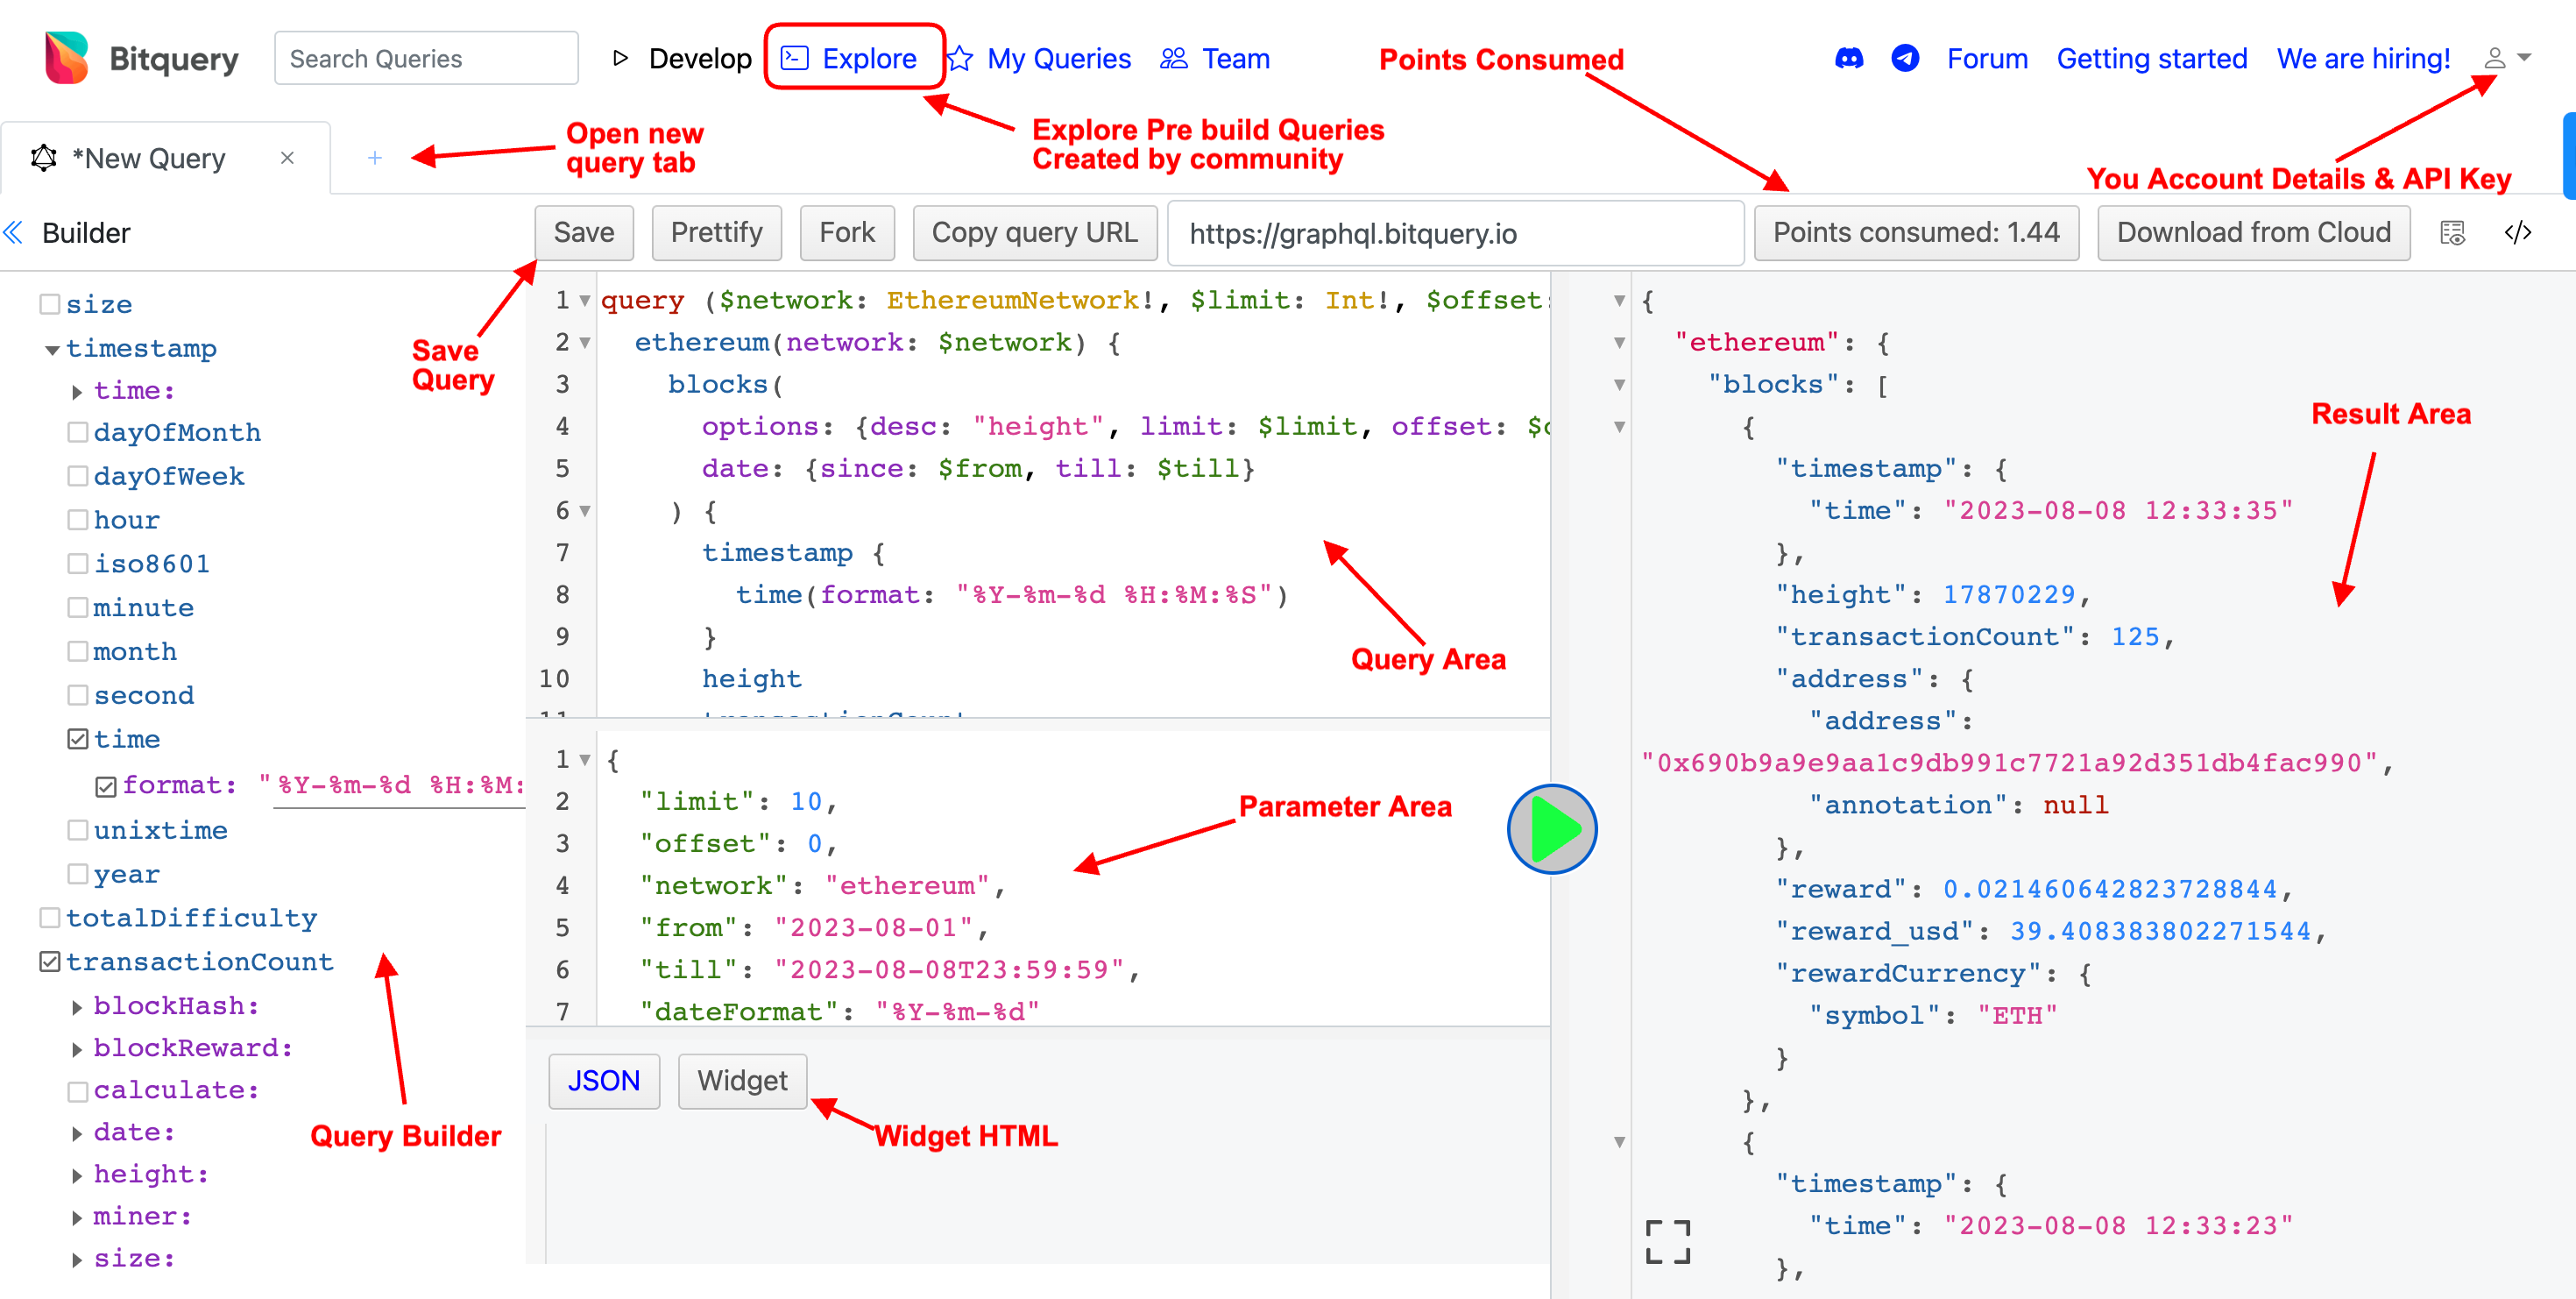
Task: Select the JSON result tab
Action: [604, 1081]
